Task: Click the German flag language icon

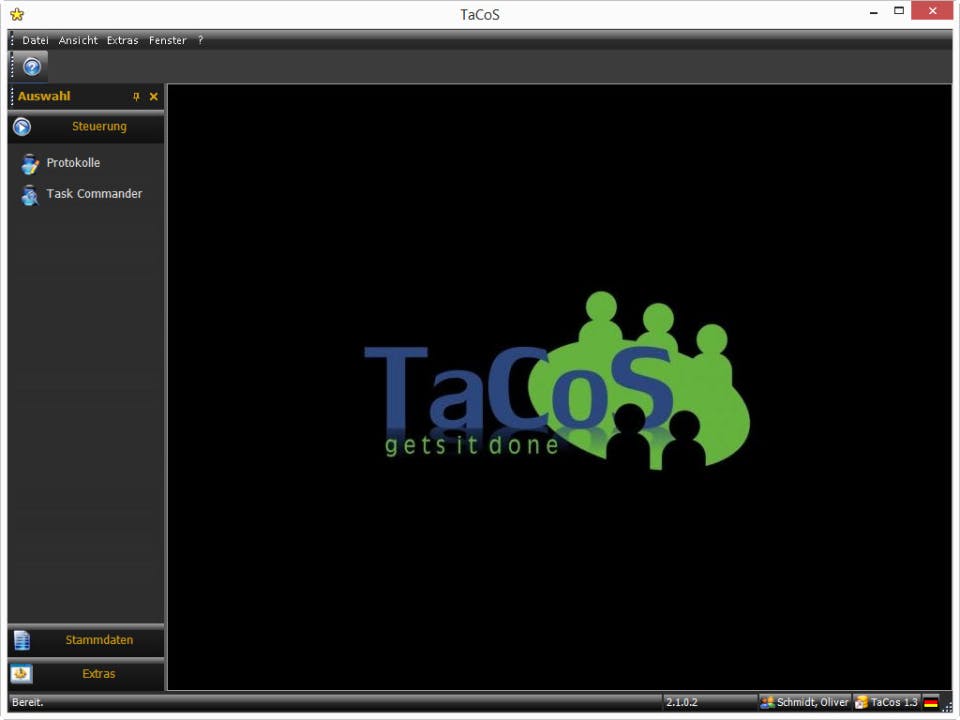Action: click(x=931, y=703)
